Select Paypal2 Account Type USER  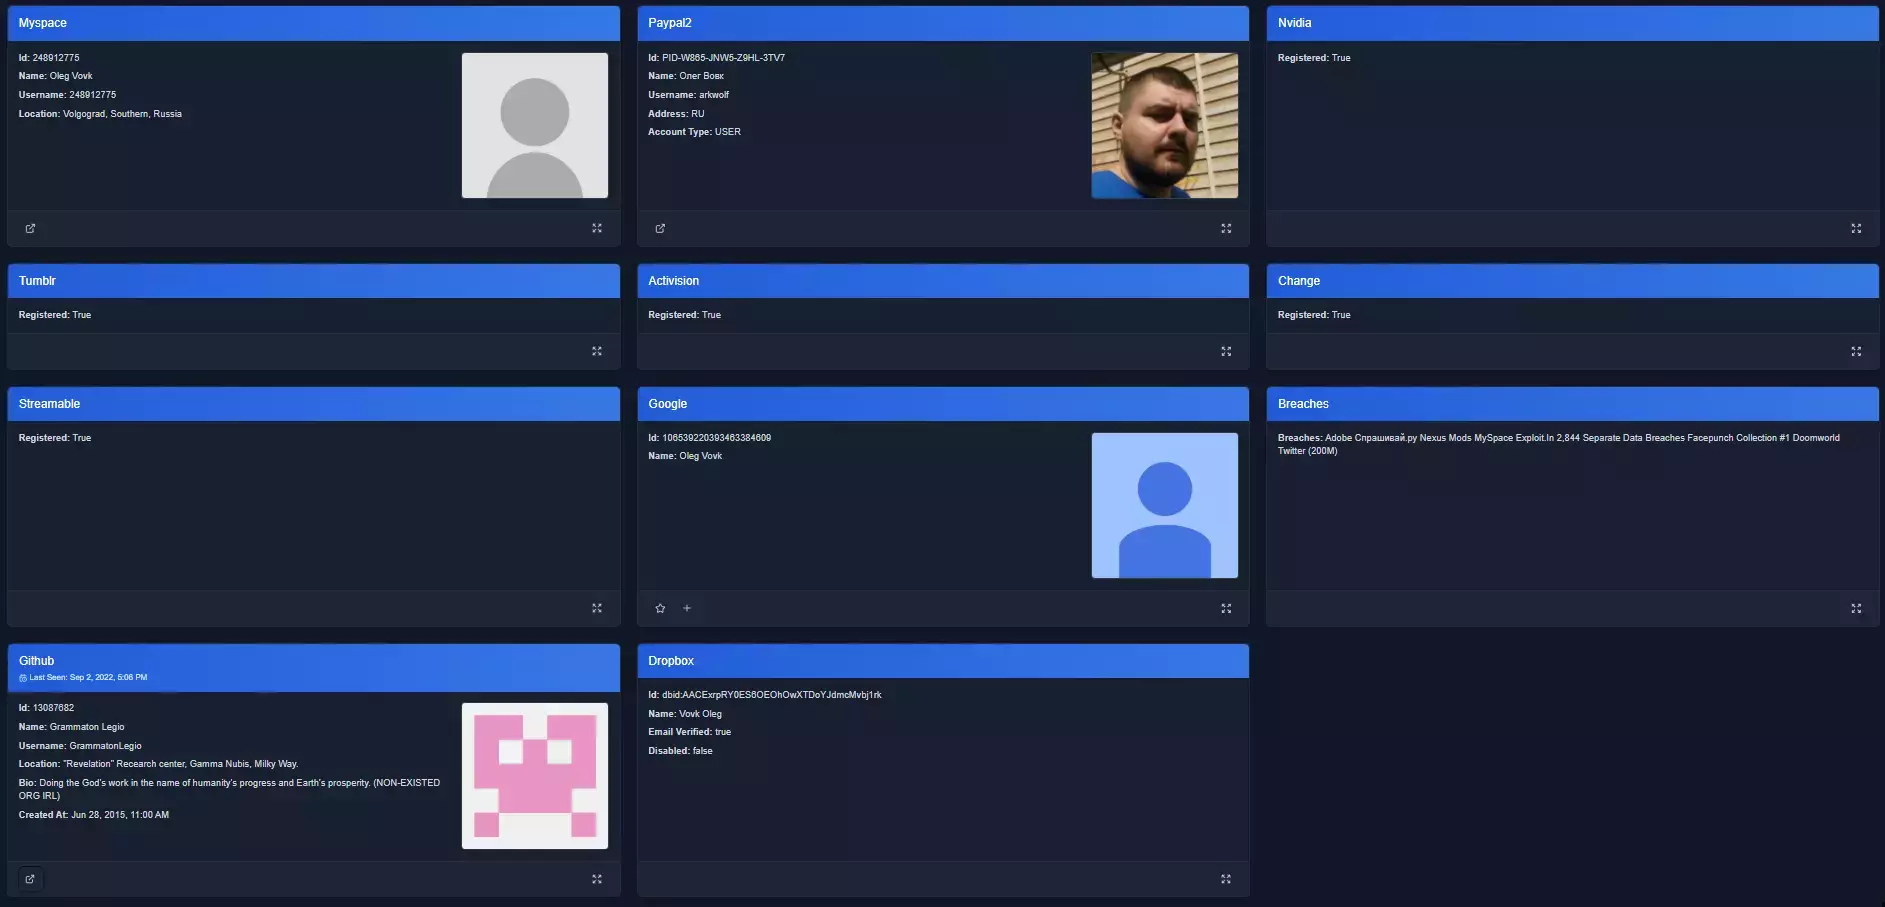(x=694, y=132)
